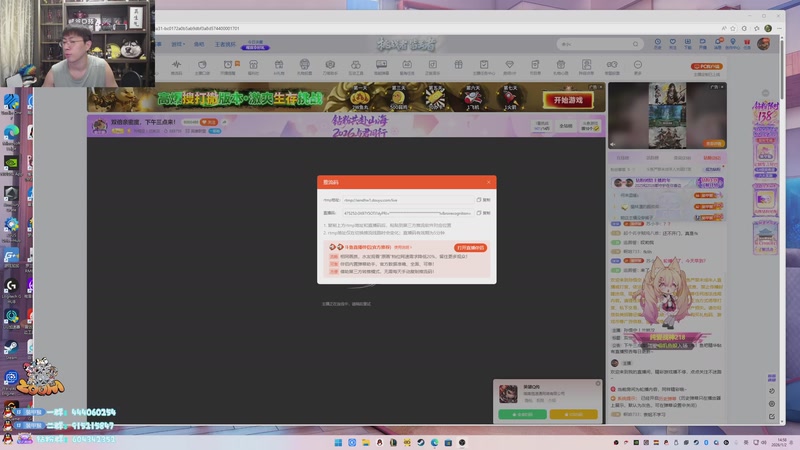This screenshot has height=450, width=800.
Task: Open Microsoft Edge from the taskbar
Action: pos(434,442)
